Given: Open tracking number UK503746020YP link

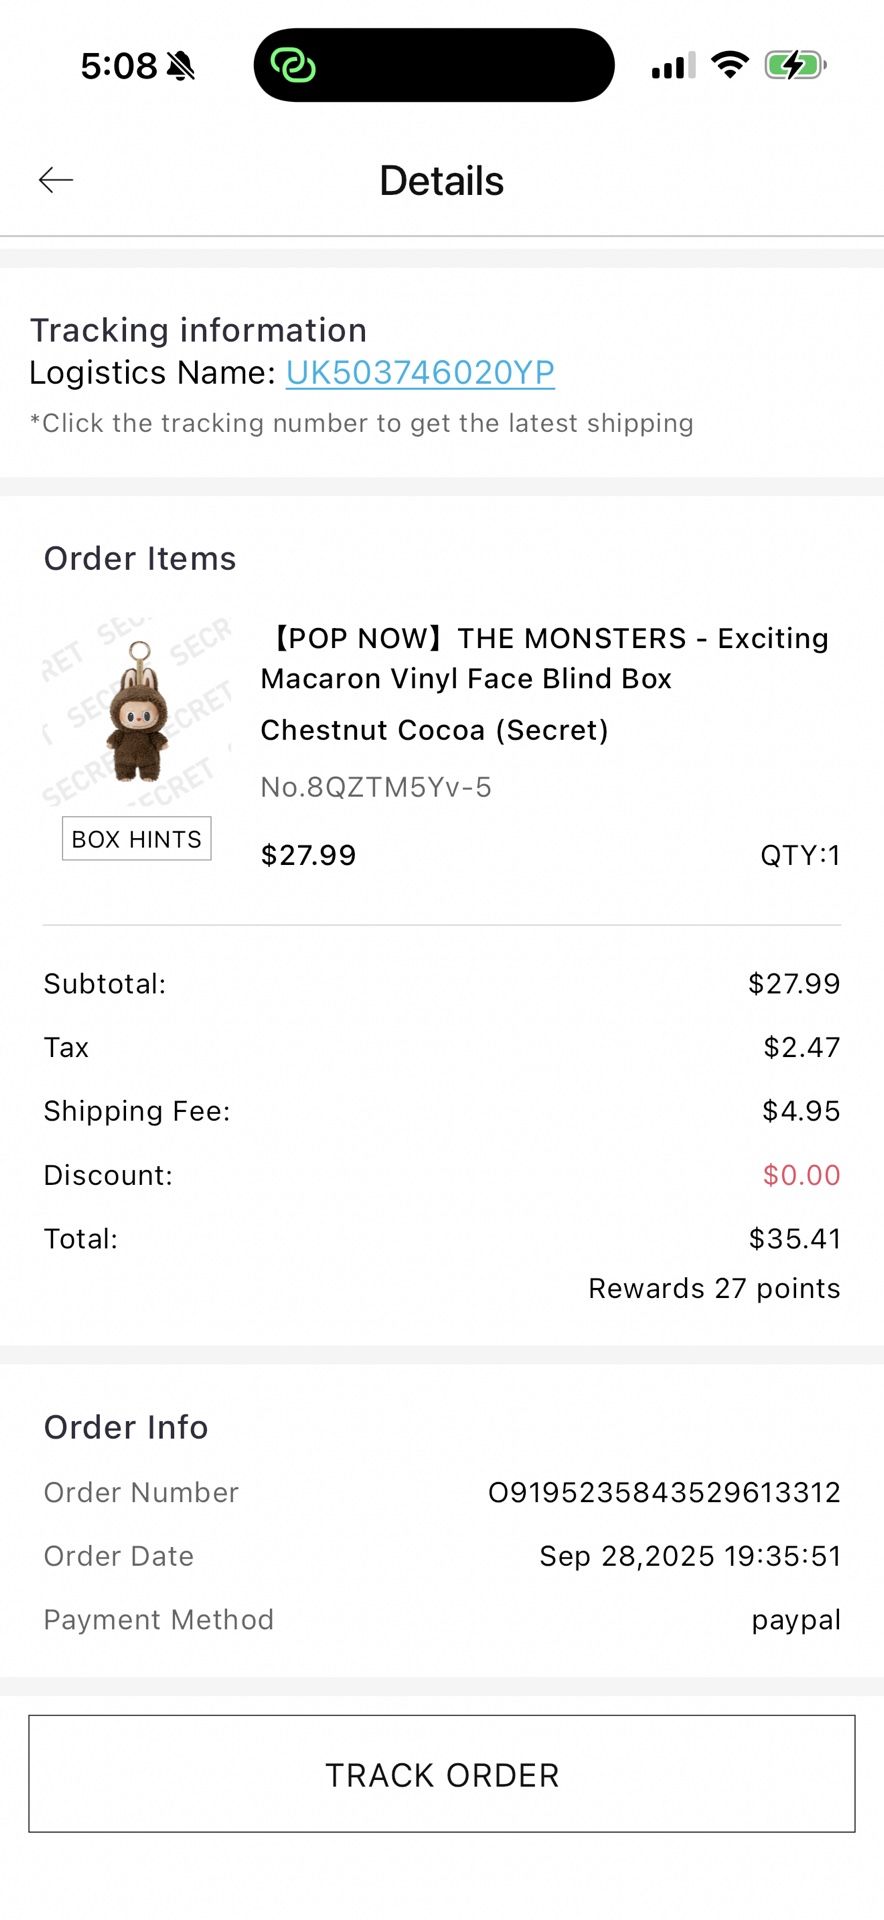Looking at the screenshot, I should (x=420, y=372).
